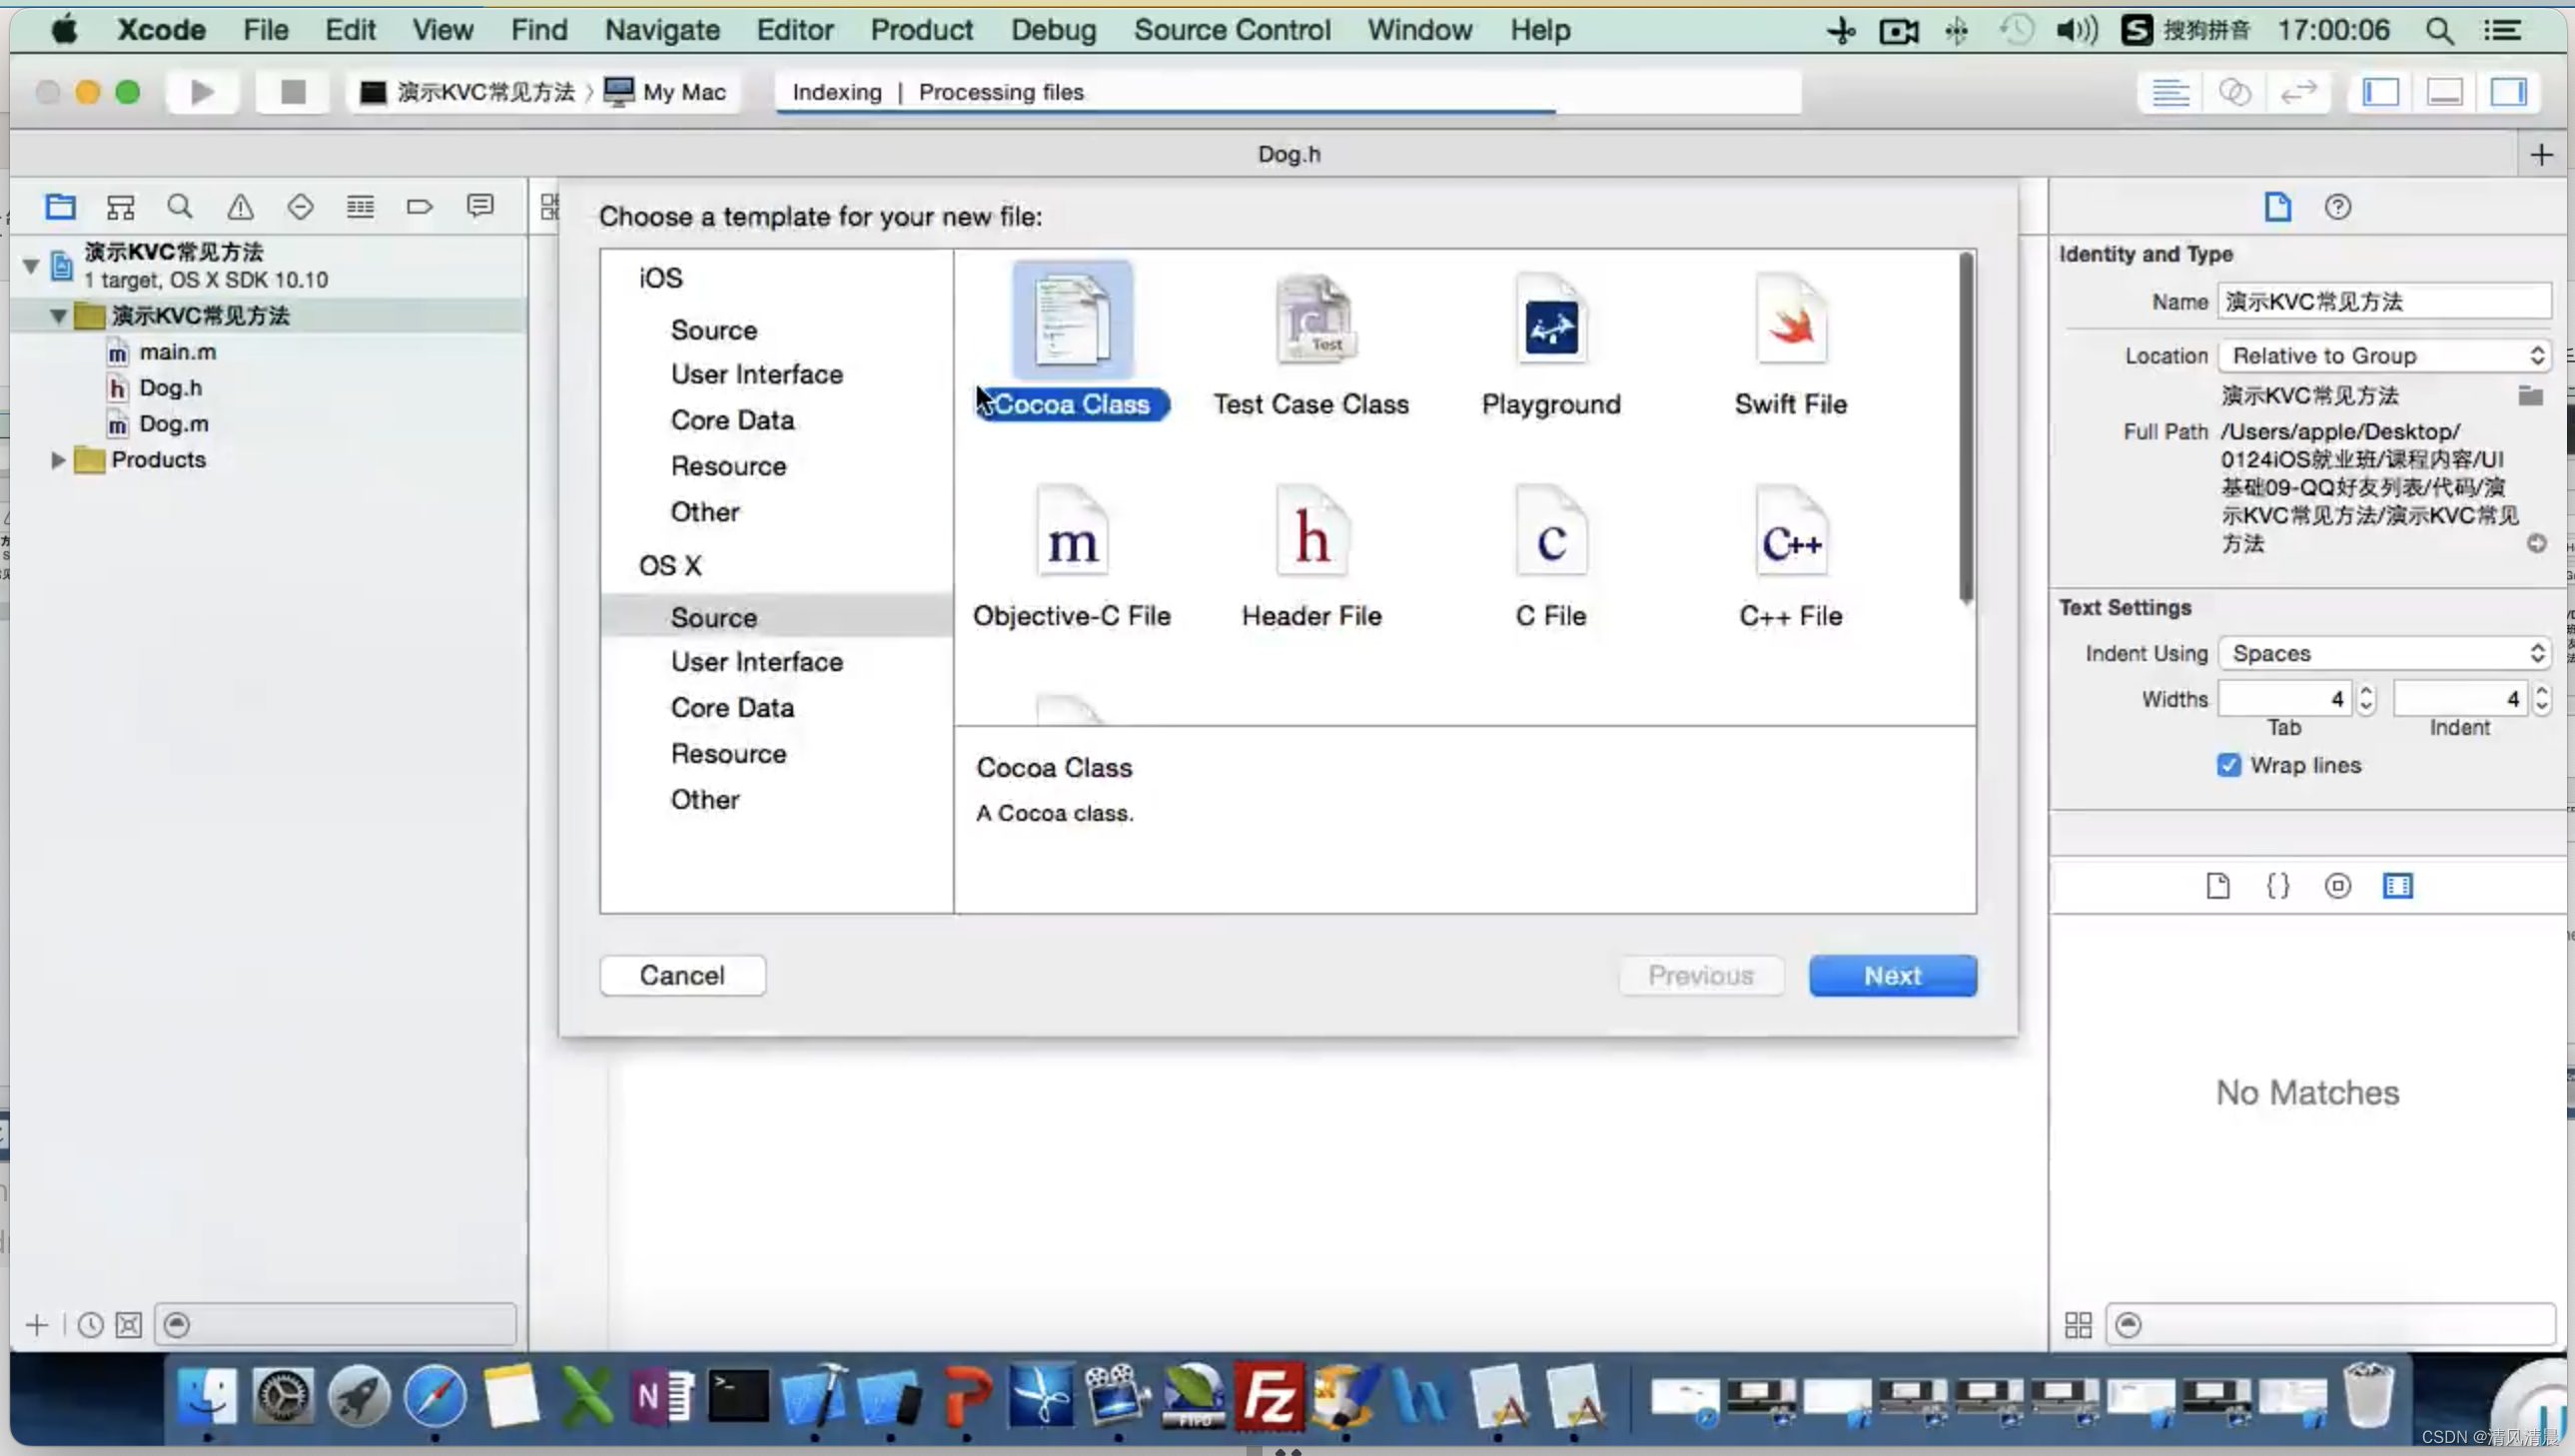Expand the 演示KVC常见方法 project tree

click(34, 262)
